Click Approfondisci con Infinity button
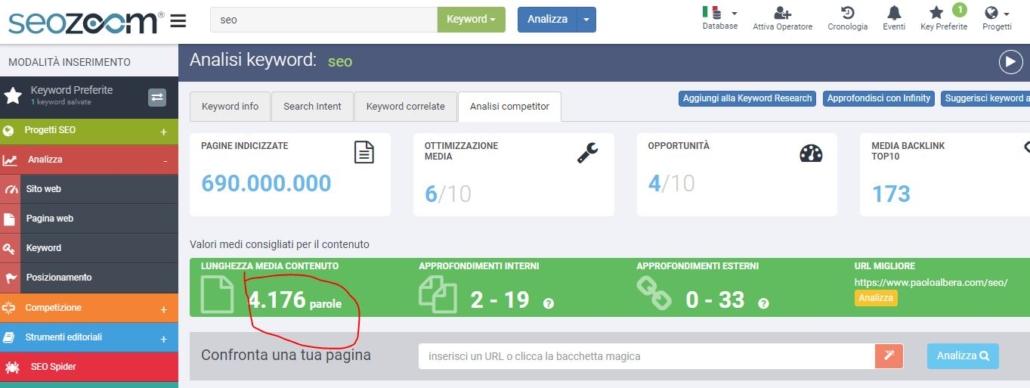The width and height of the screenshot is (1030, 388). coord(878,98)
